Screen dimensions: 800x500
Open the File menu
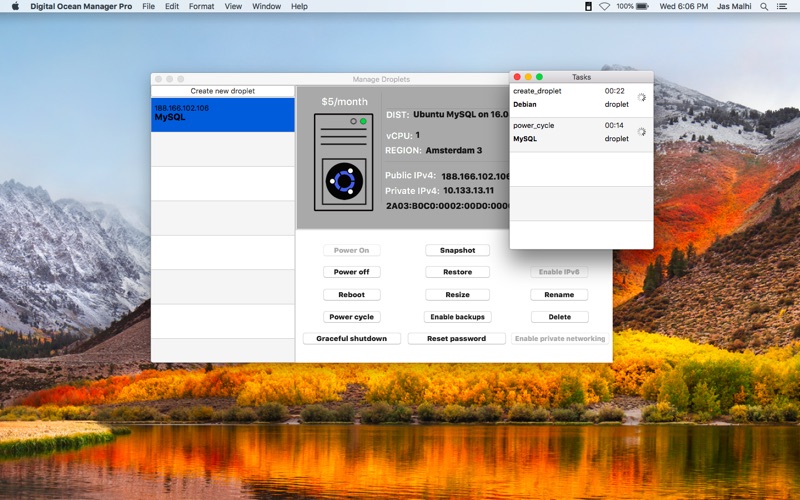pos(148,6)
